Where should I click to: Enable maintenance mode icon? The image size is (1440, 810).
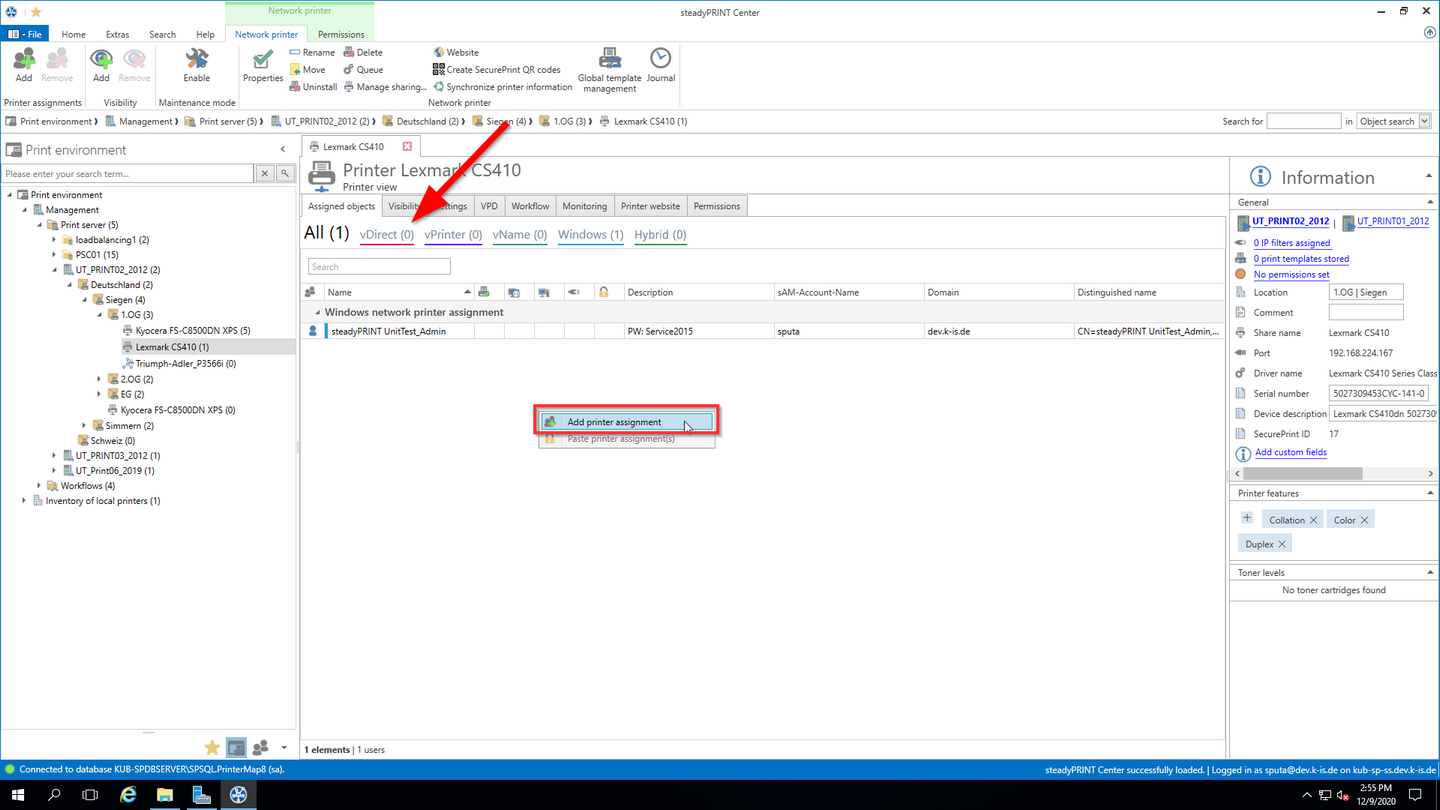click(197, 65)
